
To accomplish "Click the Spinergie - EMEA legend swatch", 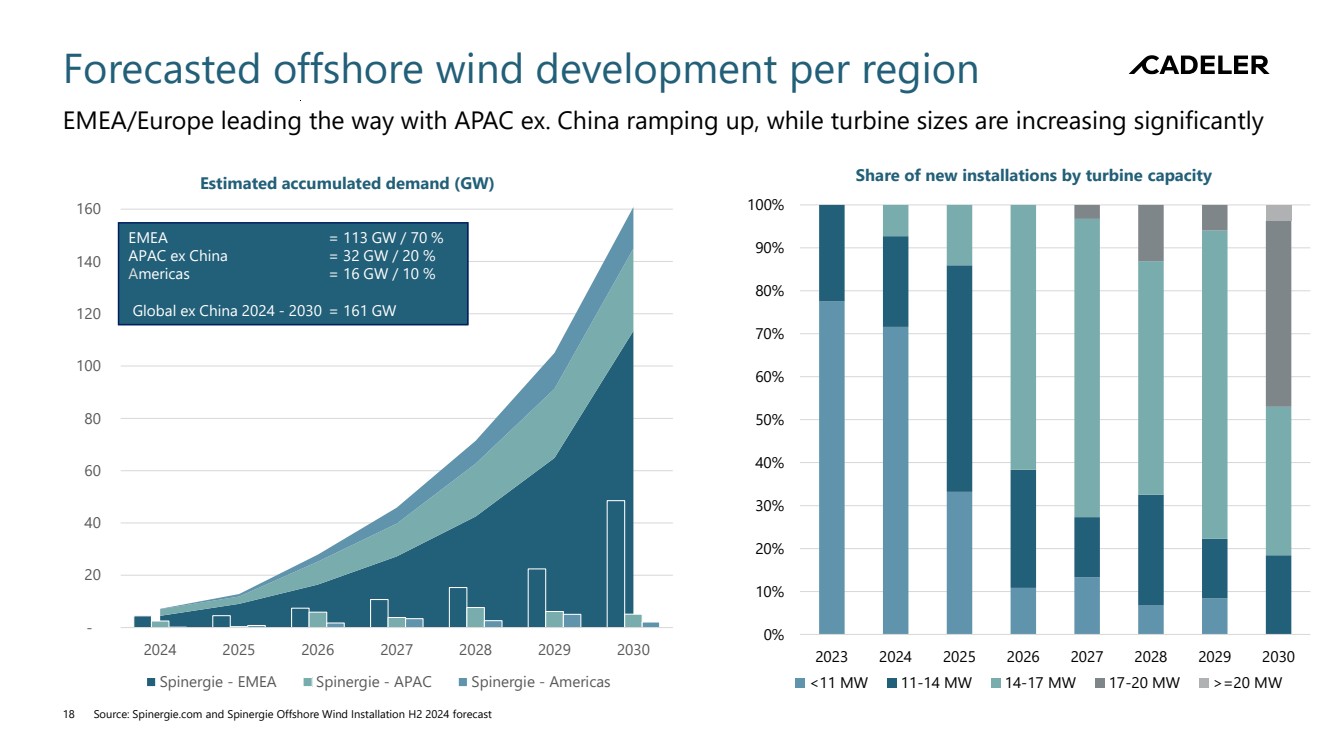I will coord(151,683).
